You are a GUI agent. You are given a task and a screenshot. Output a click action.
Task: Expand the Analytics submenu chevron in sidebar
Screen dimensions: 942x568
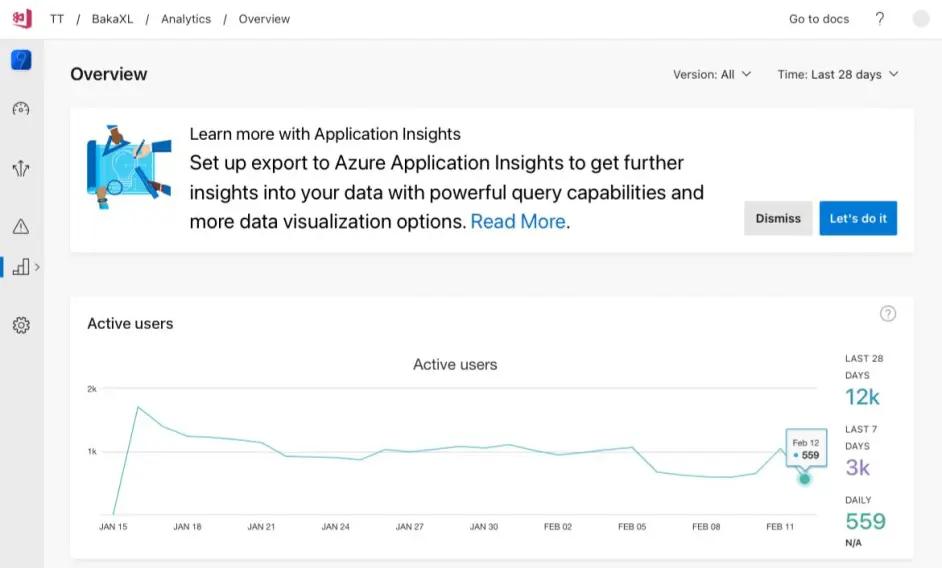(x=38, y=267)
